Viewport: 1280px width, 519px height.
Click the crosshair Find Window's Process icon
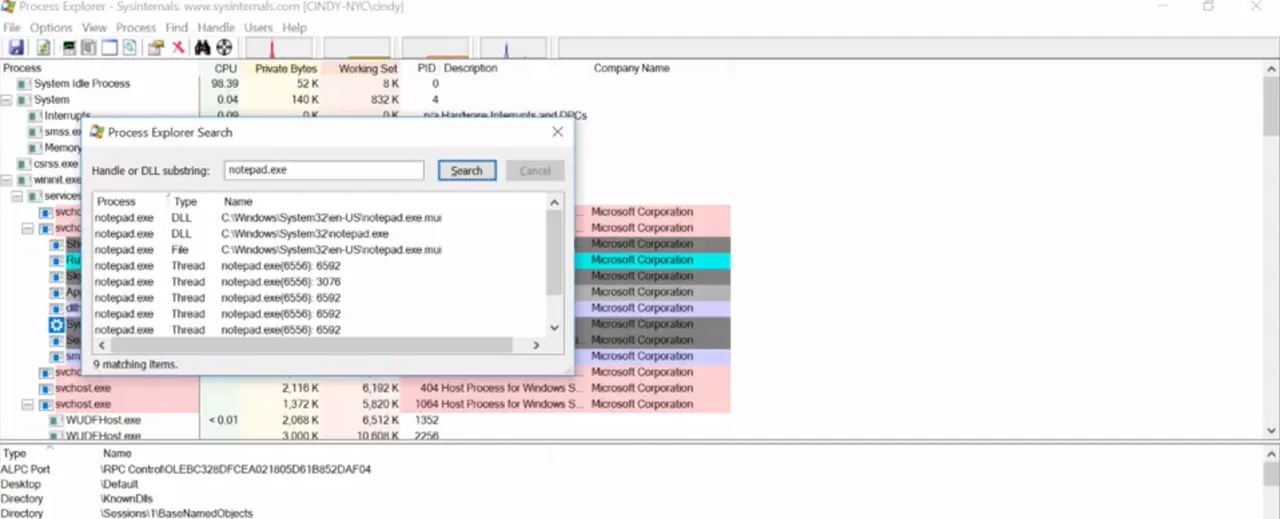pos(224,47)
